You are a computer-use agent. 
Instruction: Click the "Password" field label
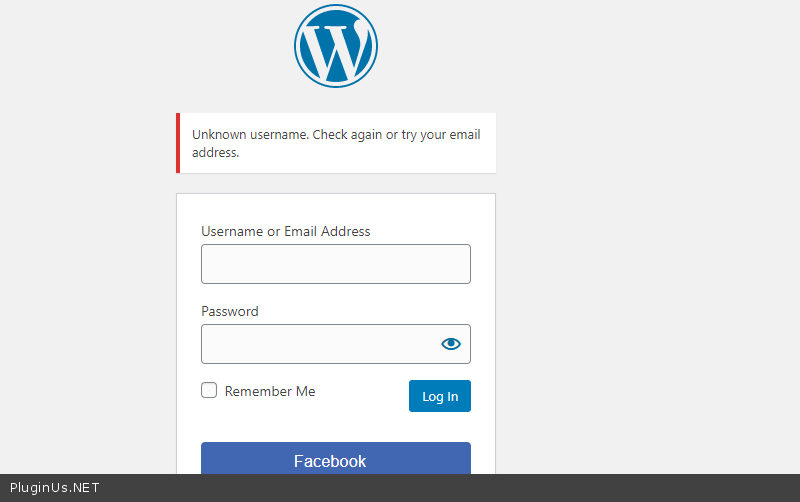pyautogui.click(x=230, y=311)
